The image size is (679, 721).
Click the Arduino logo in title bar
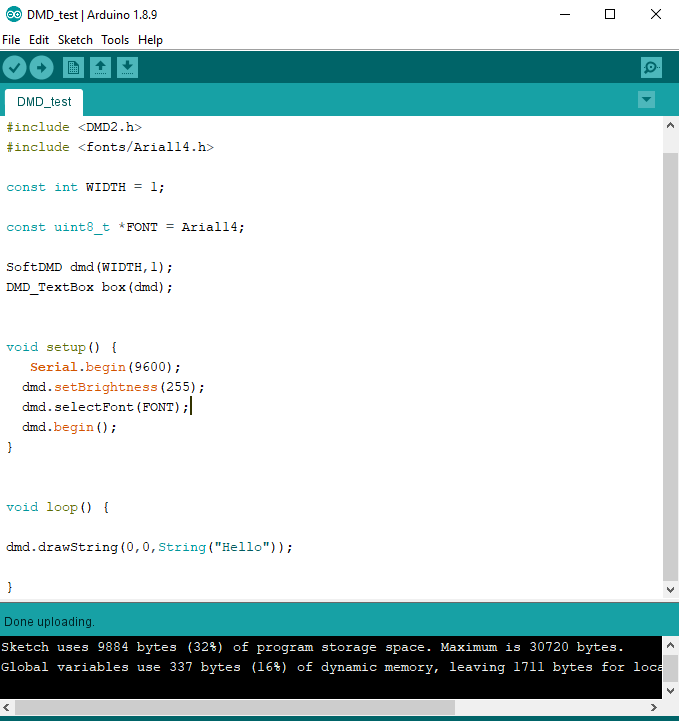tap(12, 15)
